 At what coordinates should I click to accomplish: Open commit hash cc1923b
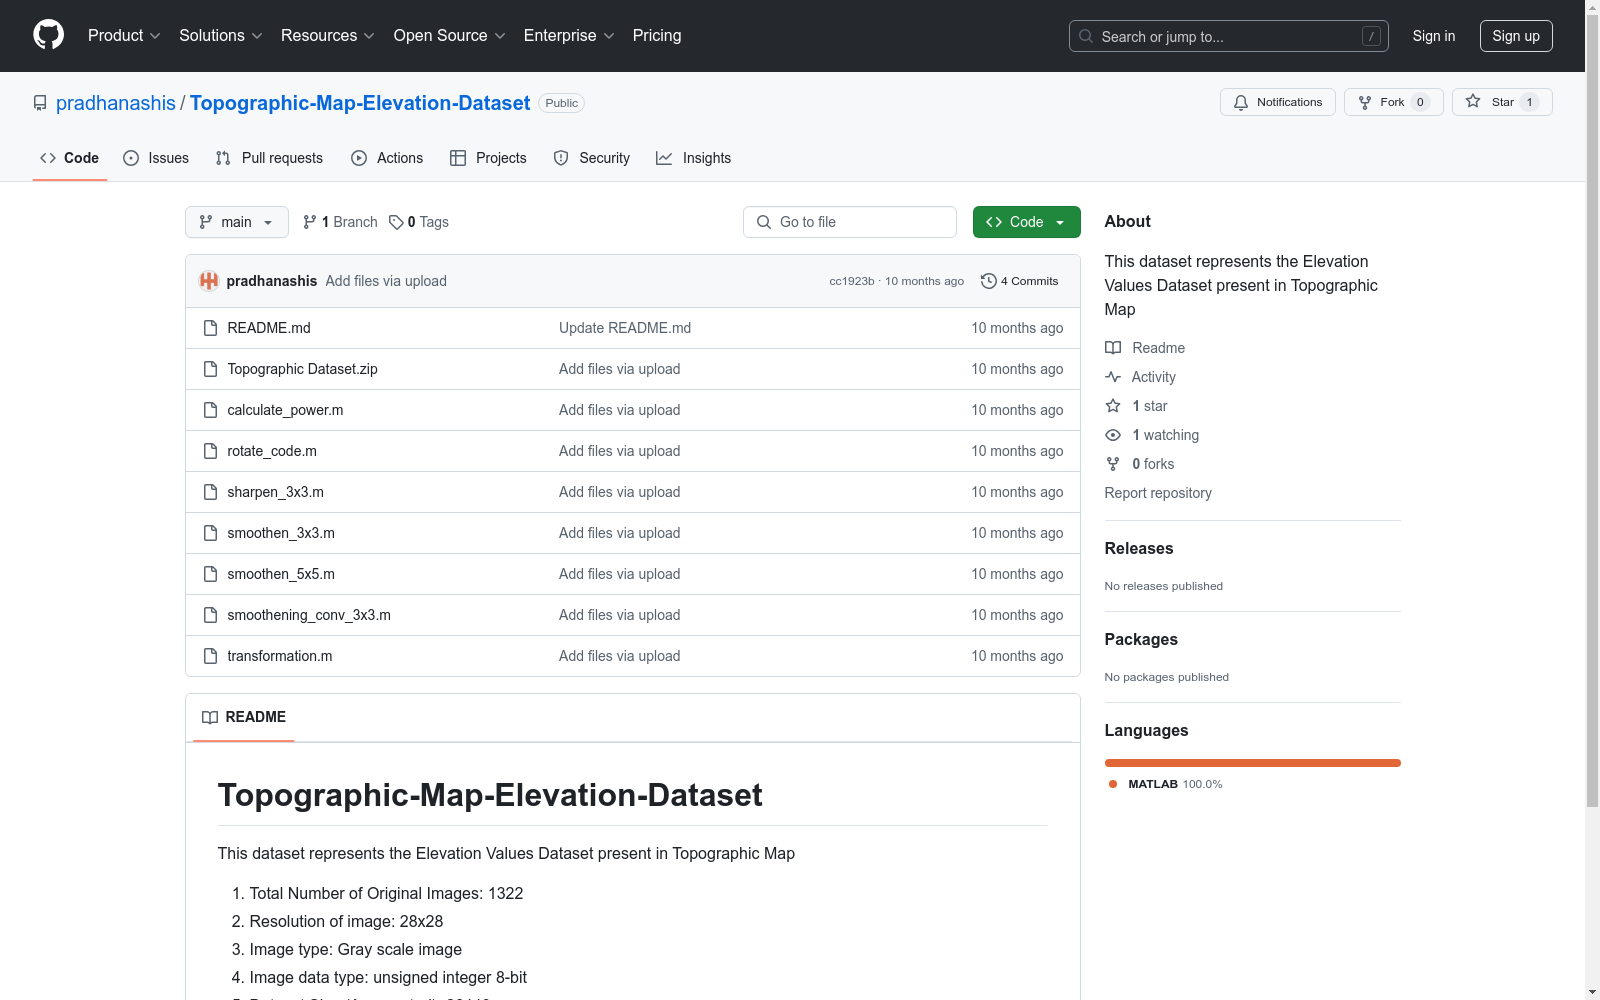pyautogui.click(x=852, y=281)
